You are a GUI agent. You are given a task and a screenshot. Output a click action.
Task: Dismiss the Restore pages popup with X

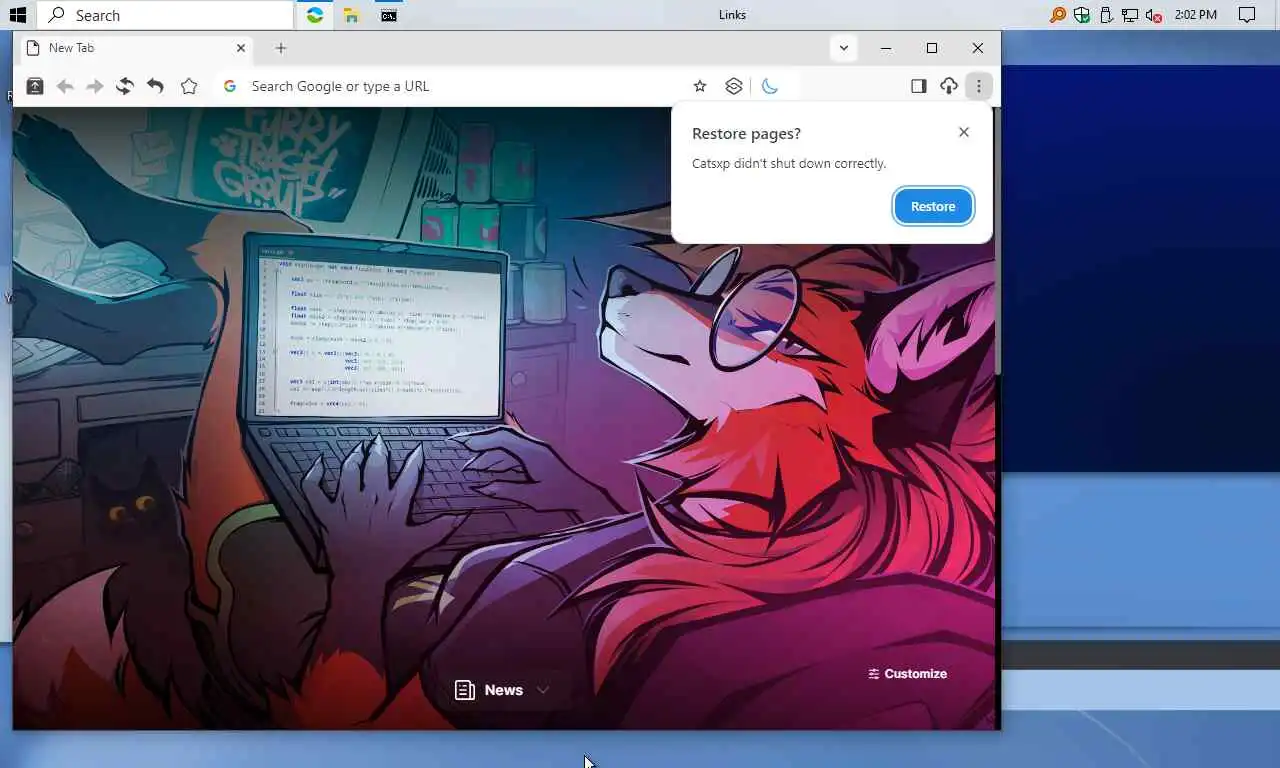[x=963, y=132]
